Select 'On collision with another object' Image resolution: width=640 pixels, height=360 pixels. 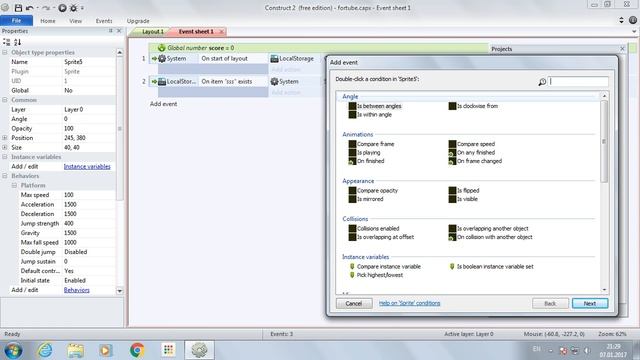(490, 237)
